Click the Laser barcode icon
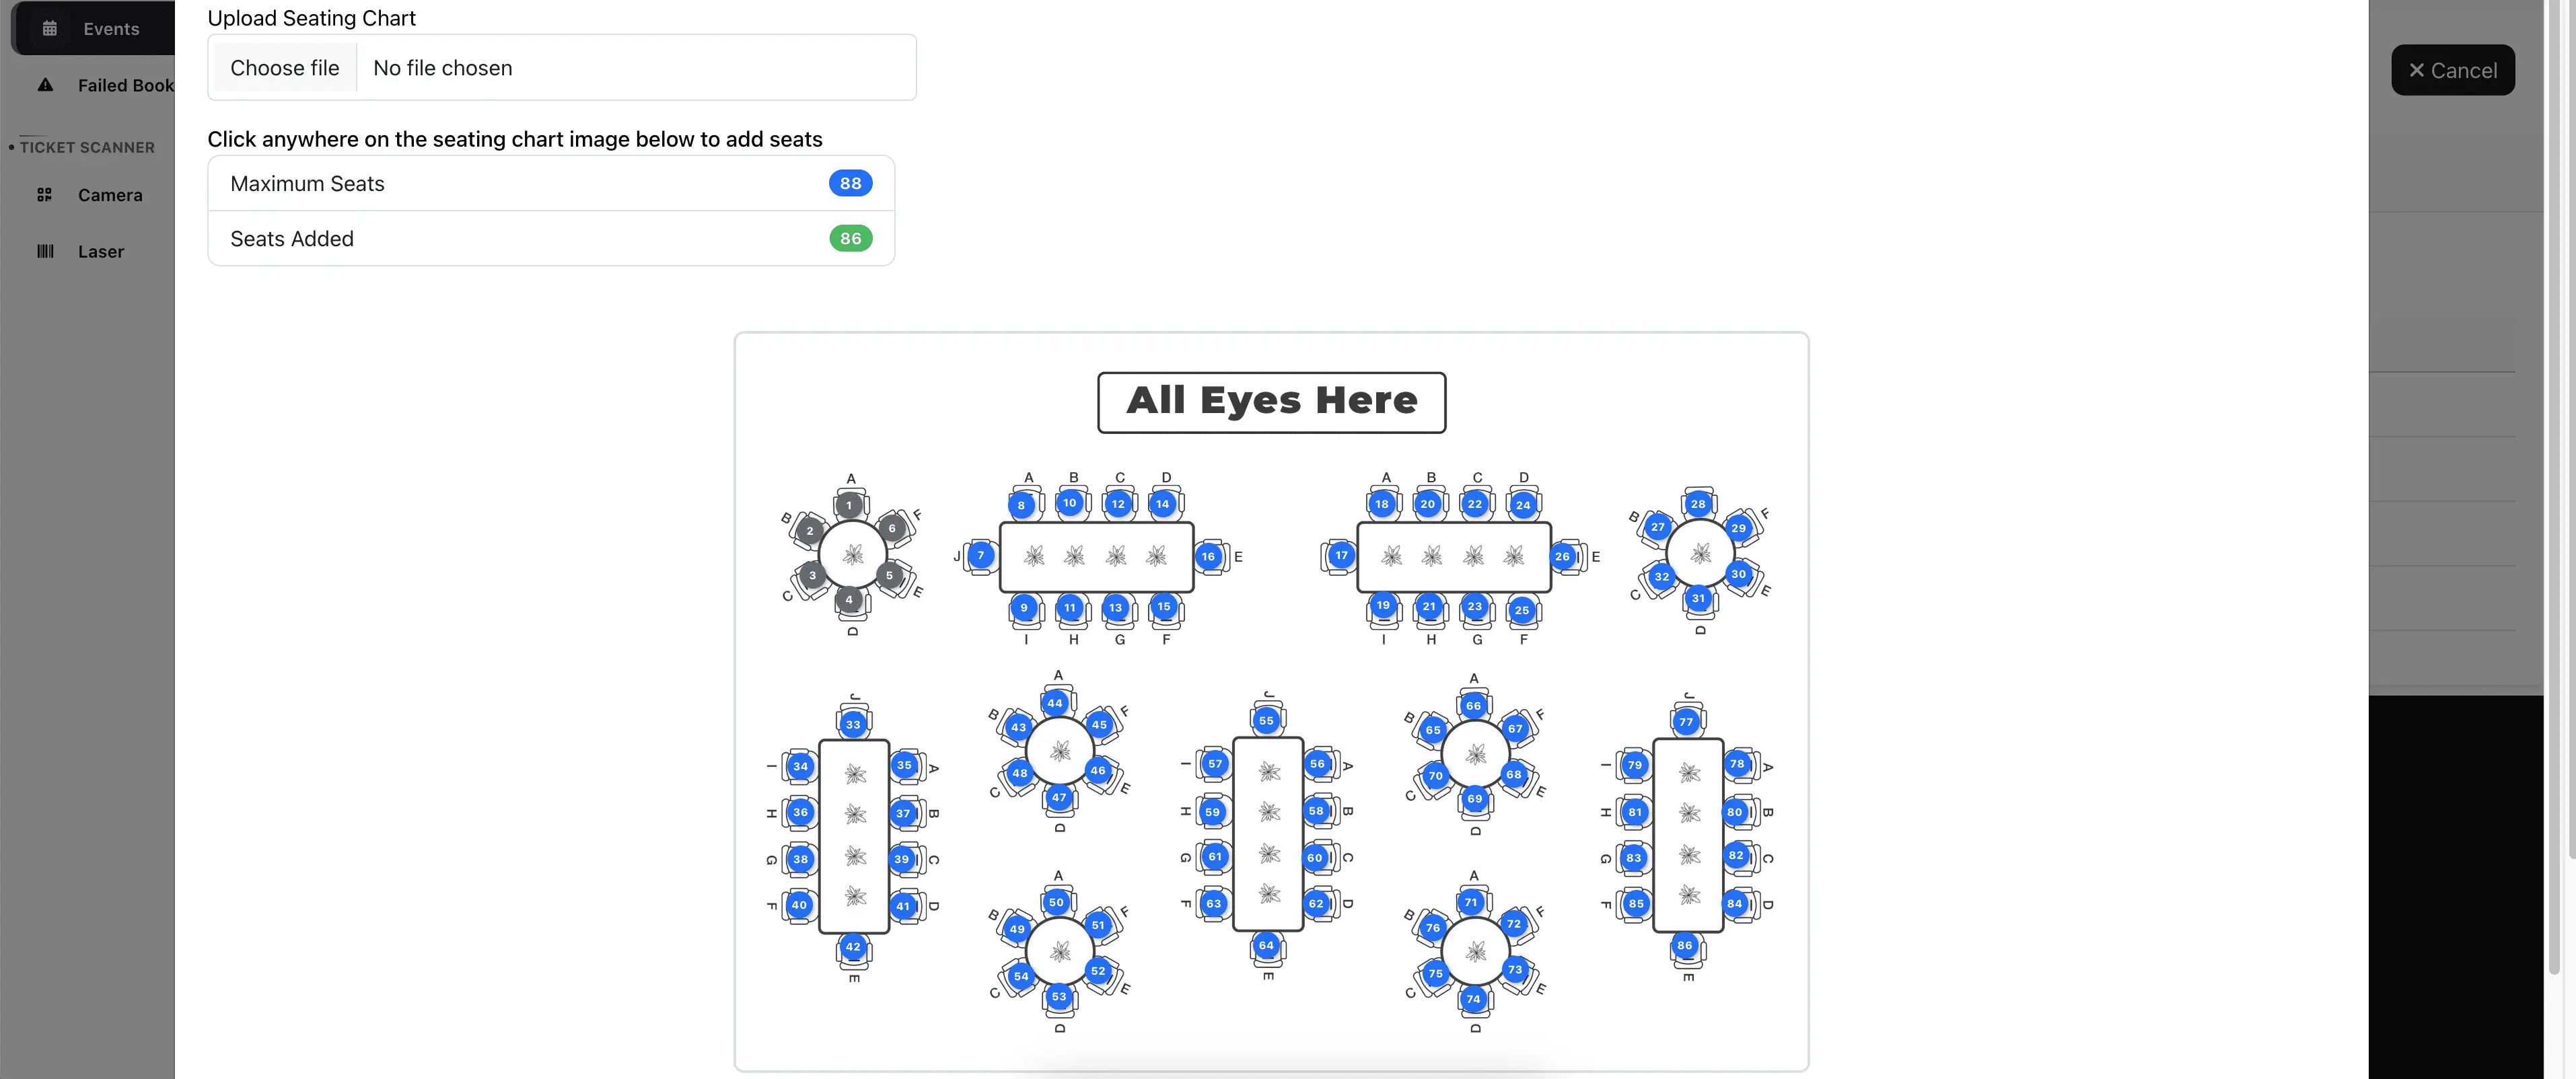The image size is (2576, 1079). click(45, 251)
